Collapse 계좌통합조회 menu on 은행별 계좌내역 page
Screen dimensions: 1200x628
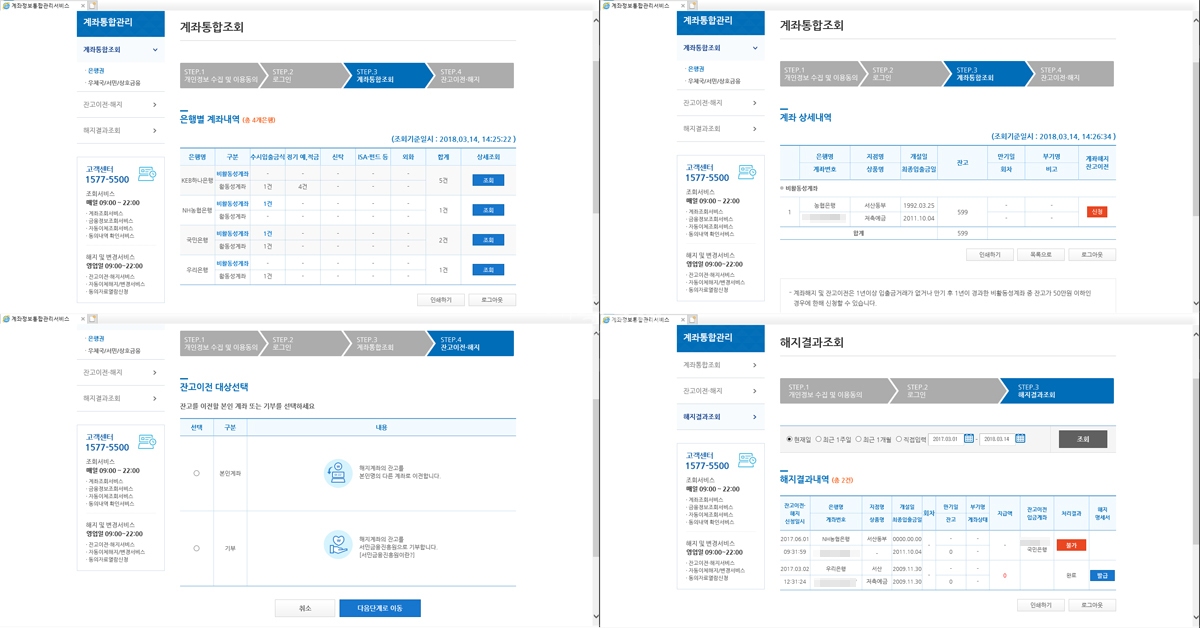(155, 49)
